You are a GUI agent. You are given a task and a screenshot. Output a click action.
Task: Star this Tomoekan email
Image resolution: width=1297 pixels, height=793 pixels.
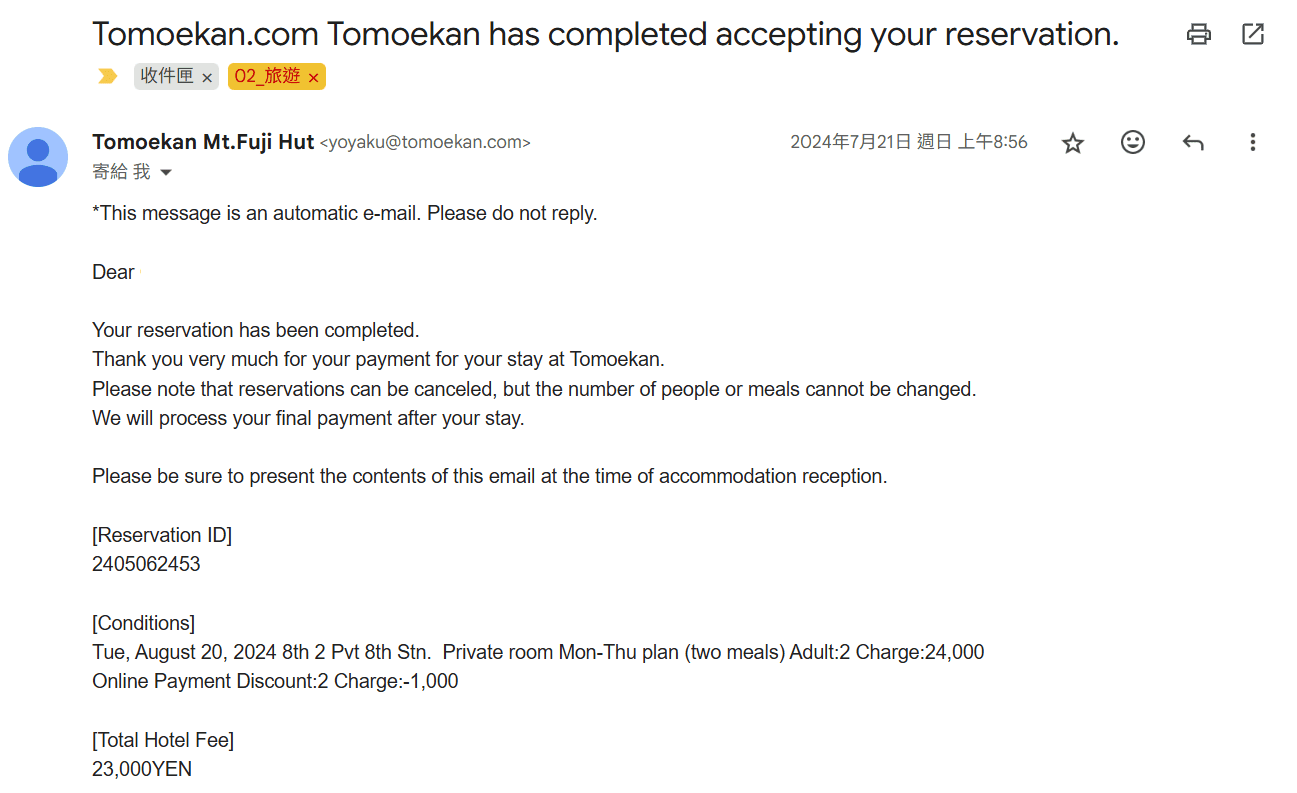(x=1073, y=143)
